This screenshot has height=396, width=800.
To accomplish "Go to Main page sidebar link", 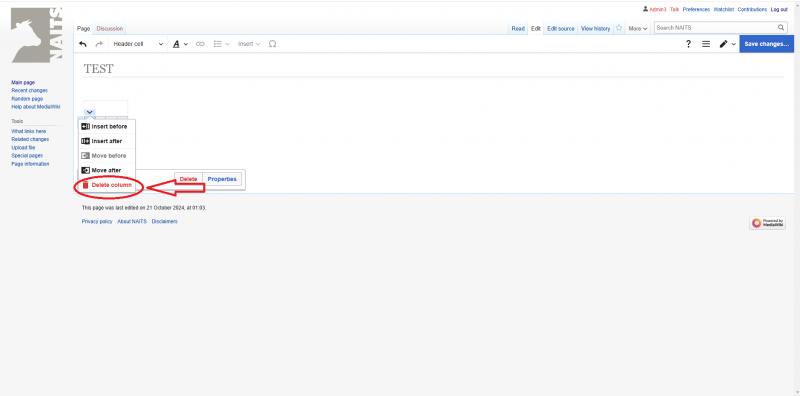I will point(23,83).
